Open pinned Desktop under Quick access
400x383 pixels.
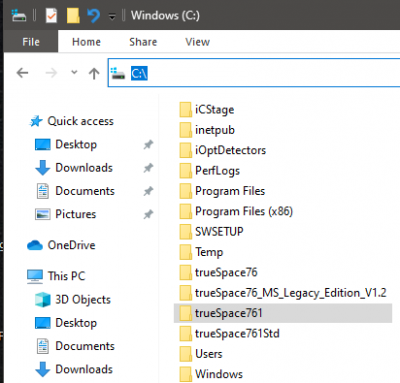tap(76, 144)
